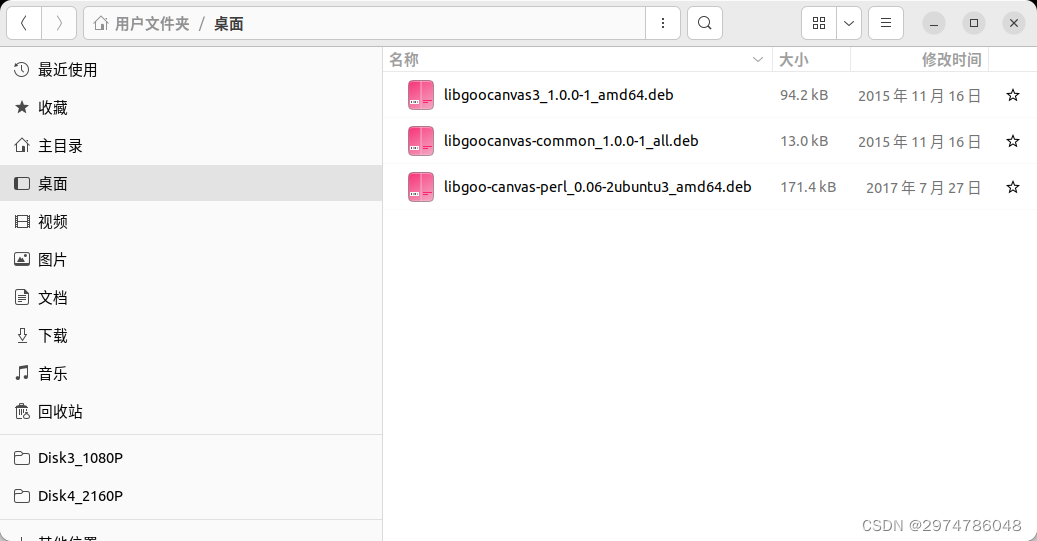The width and height of the screenshot is (1037, 541).
Task: Go forward with the right arrow button
Action: 59,24
